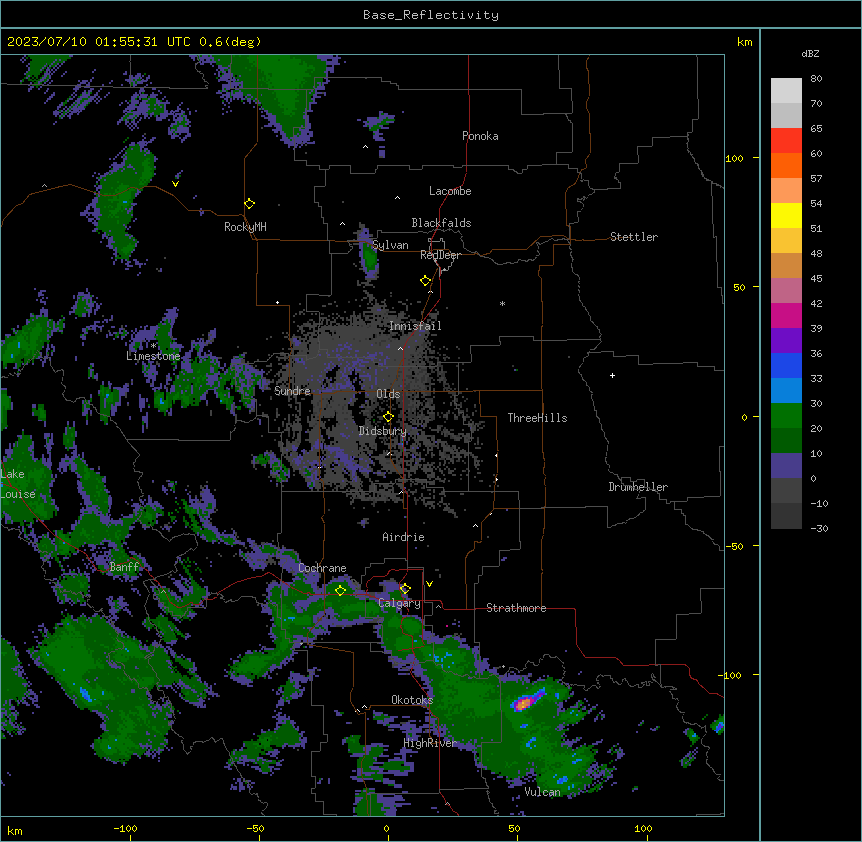Click the Limestone label
Image resolution: width=862 pixels, height=842 pixels.
click(x=153, y=356)
